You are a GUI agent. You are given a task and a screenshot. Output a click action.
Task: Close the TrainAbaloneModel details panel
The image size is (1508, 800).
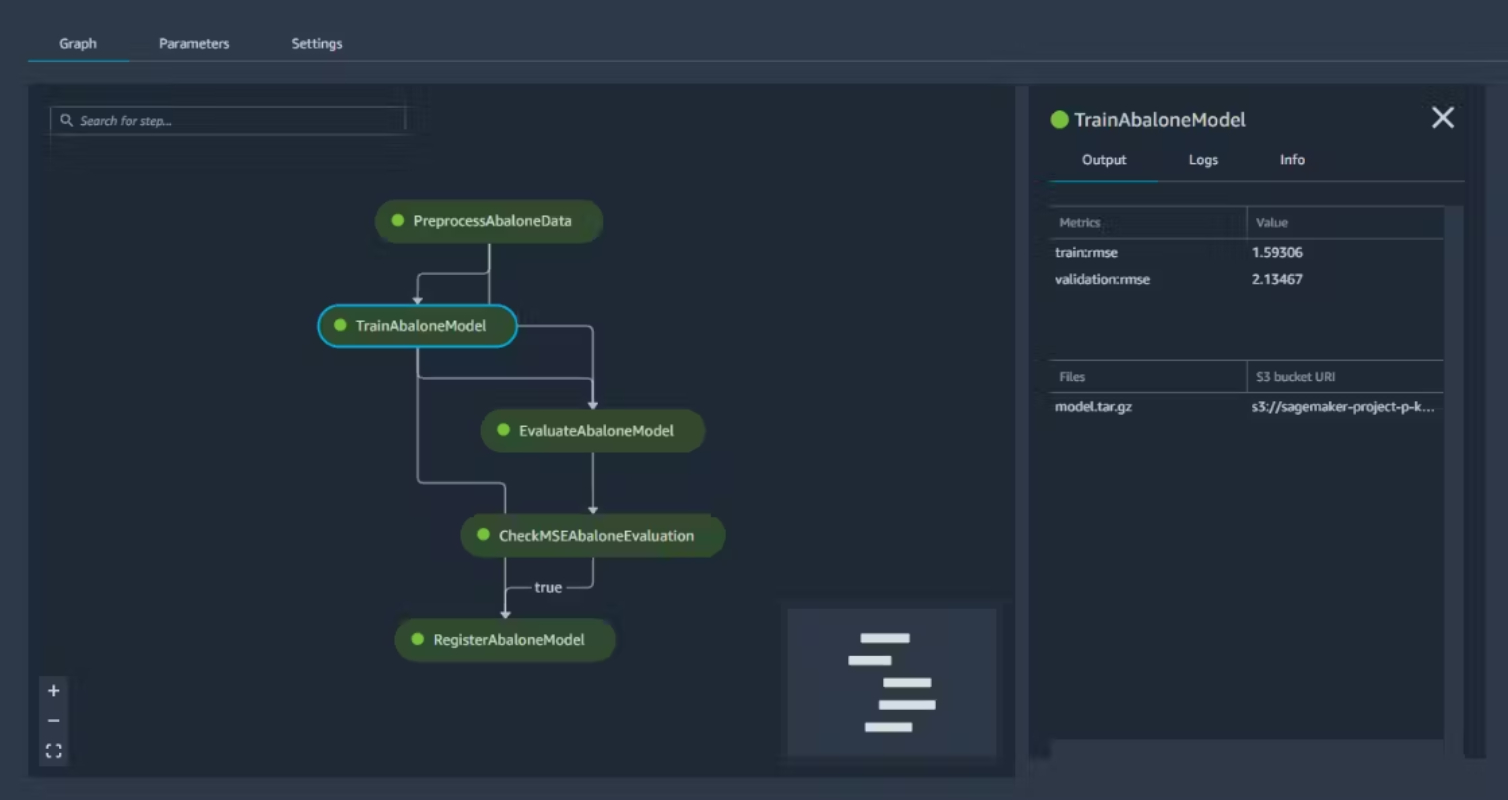click(1442, 118)
